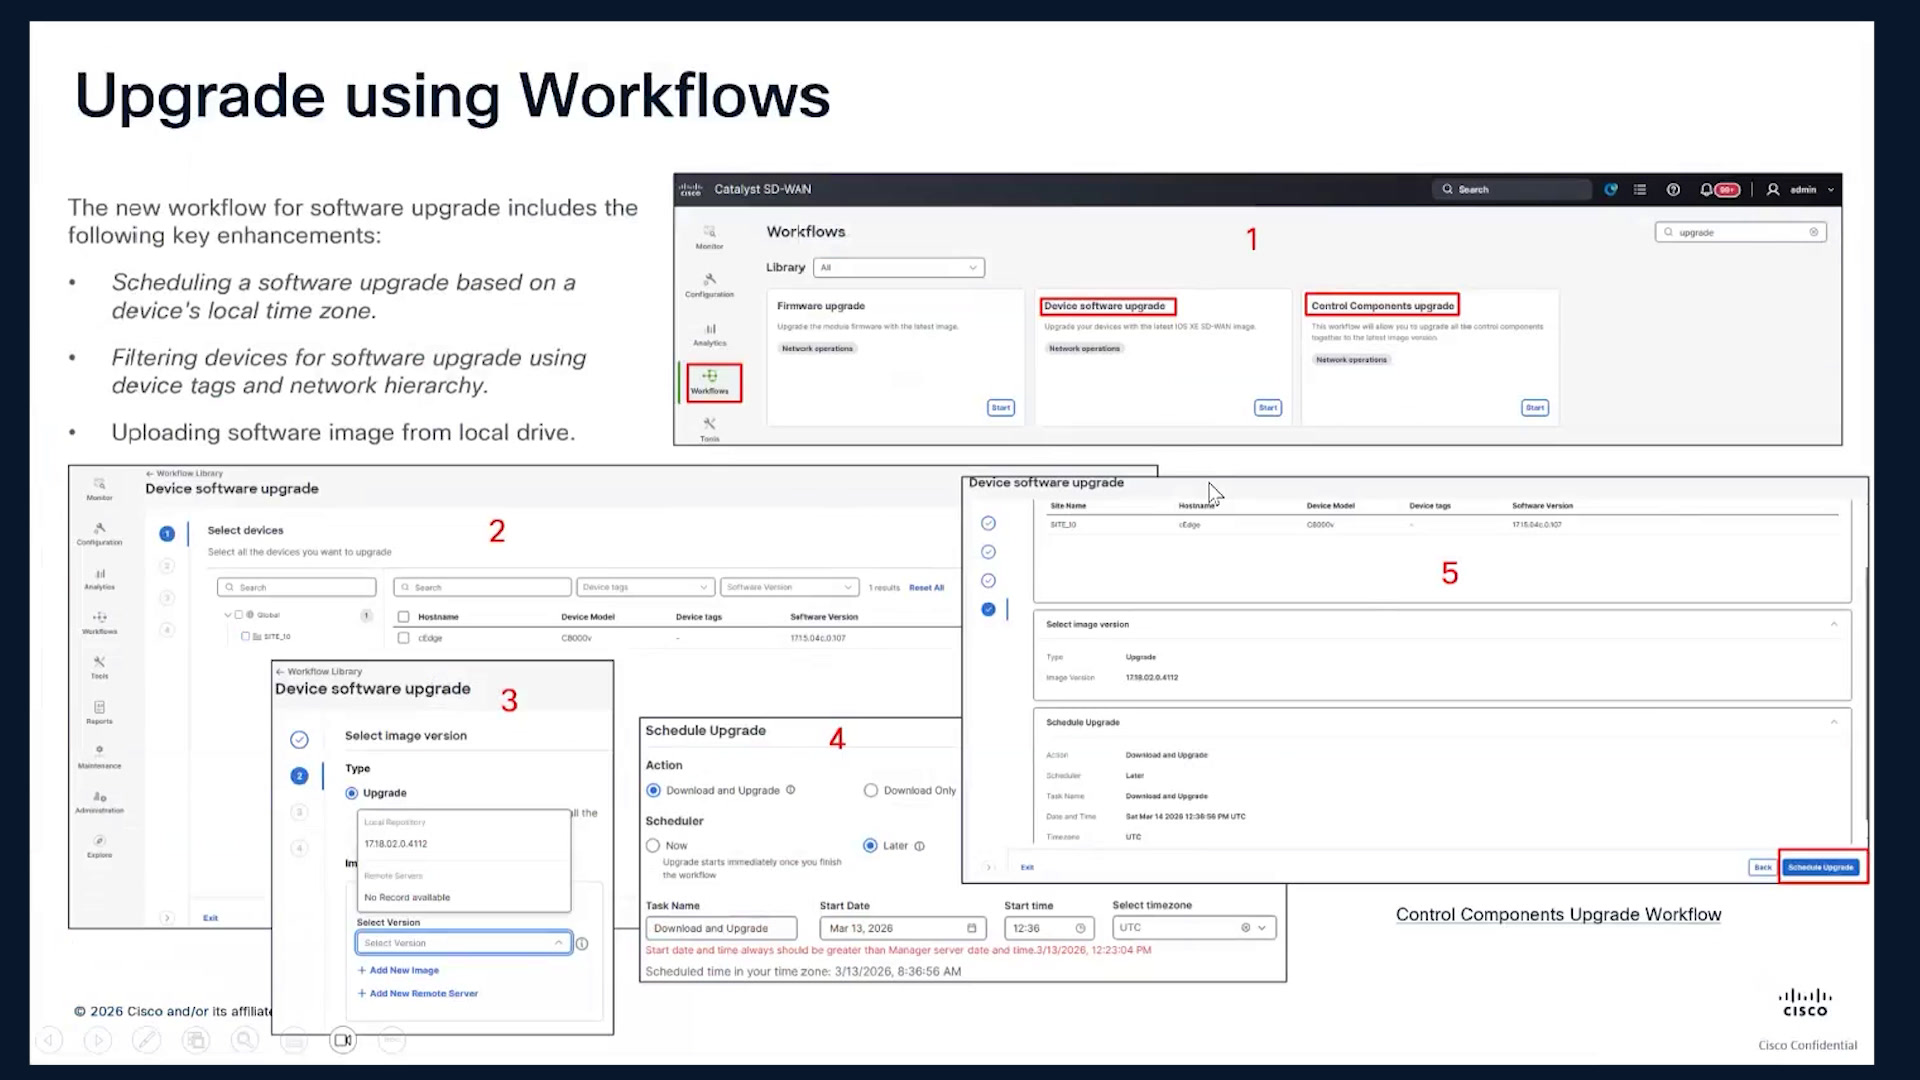Clear the upgrade workflow search field
Image resolution: width=1920 pixels, height=1080 pixels.
pyautogui.click(x=1813, y=232)
